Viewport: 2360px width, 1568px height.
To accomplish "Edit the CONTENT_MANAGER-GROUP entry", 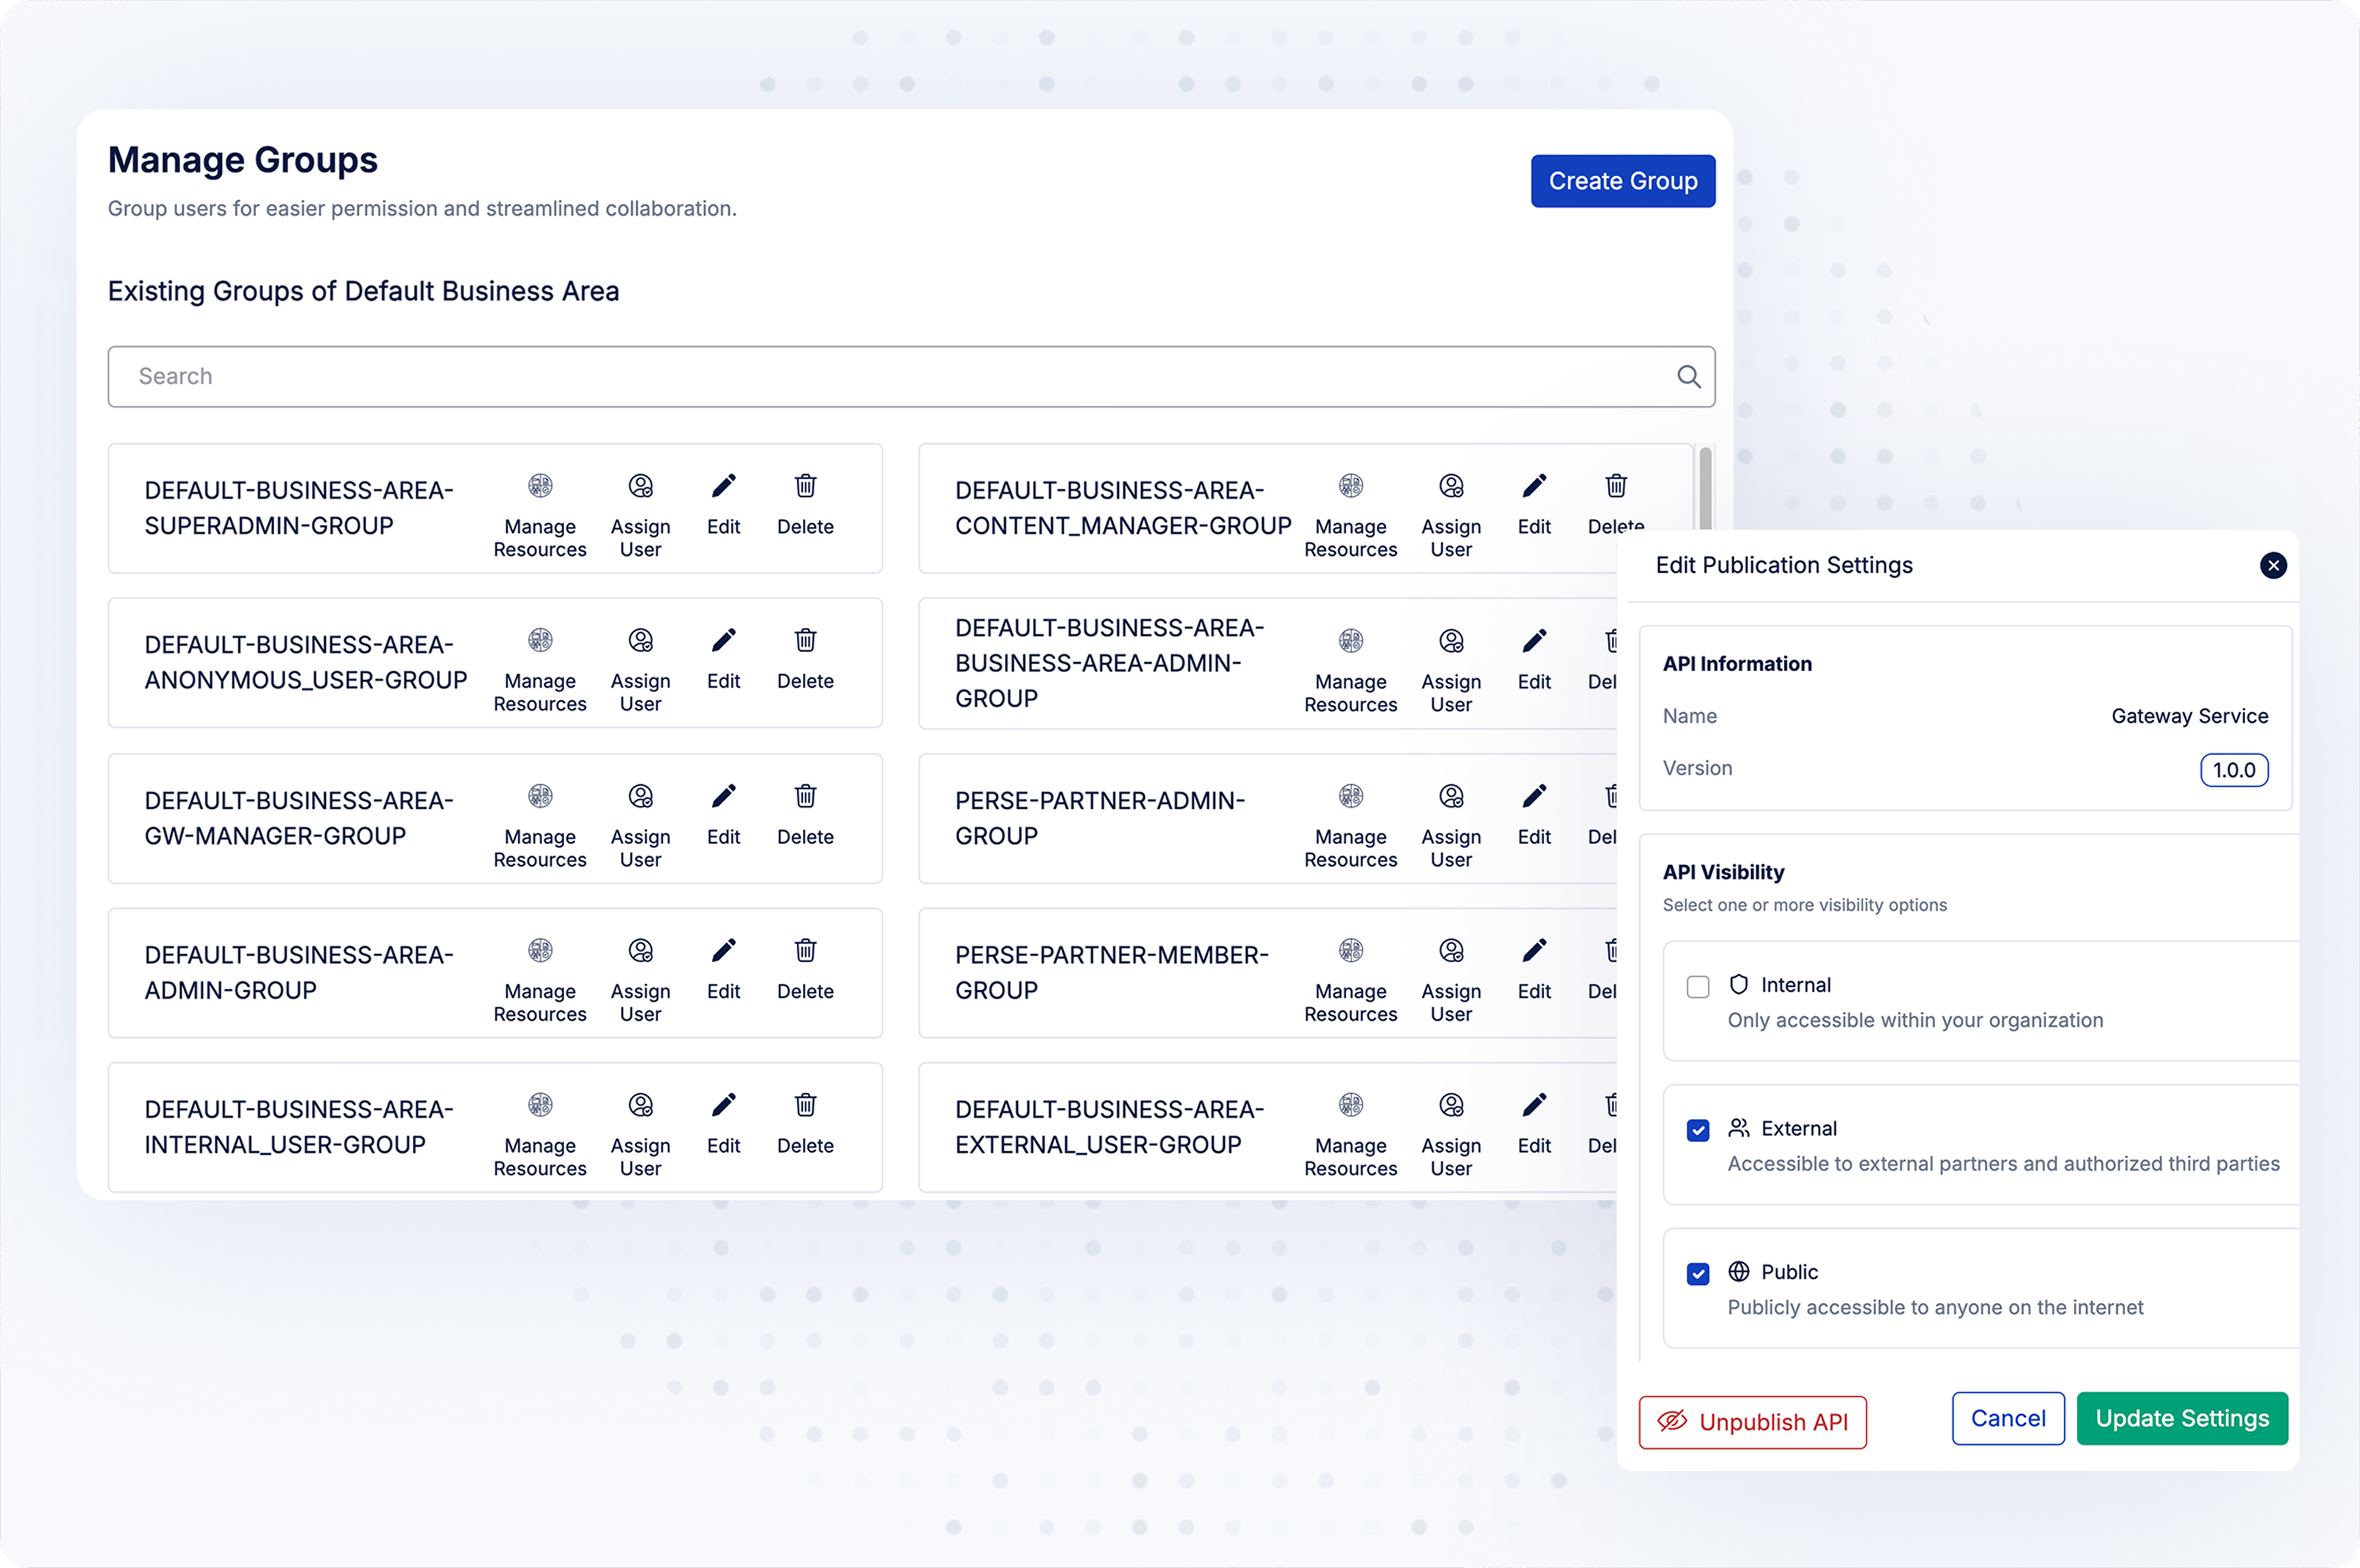I will pyautogui.click(x=1534, y=487).
